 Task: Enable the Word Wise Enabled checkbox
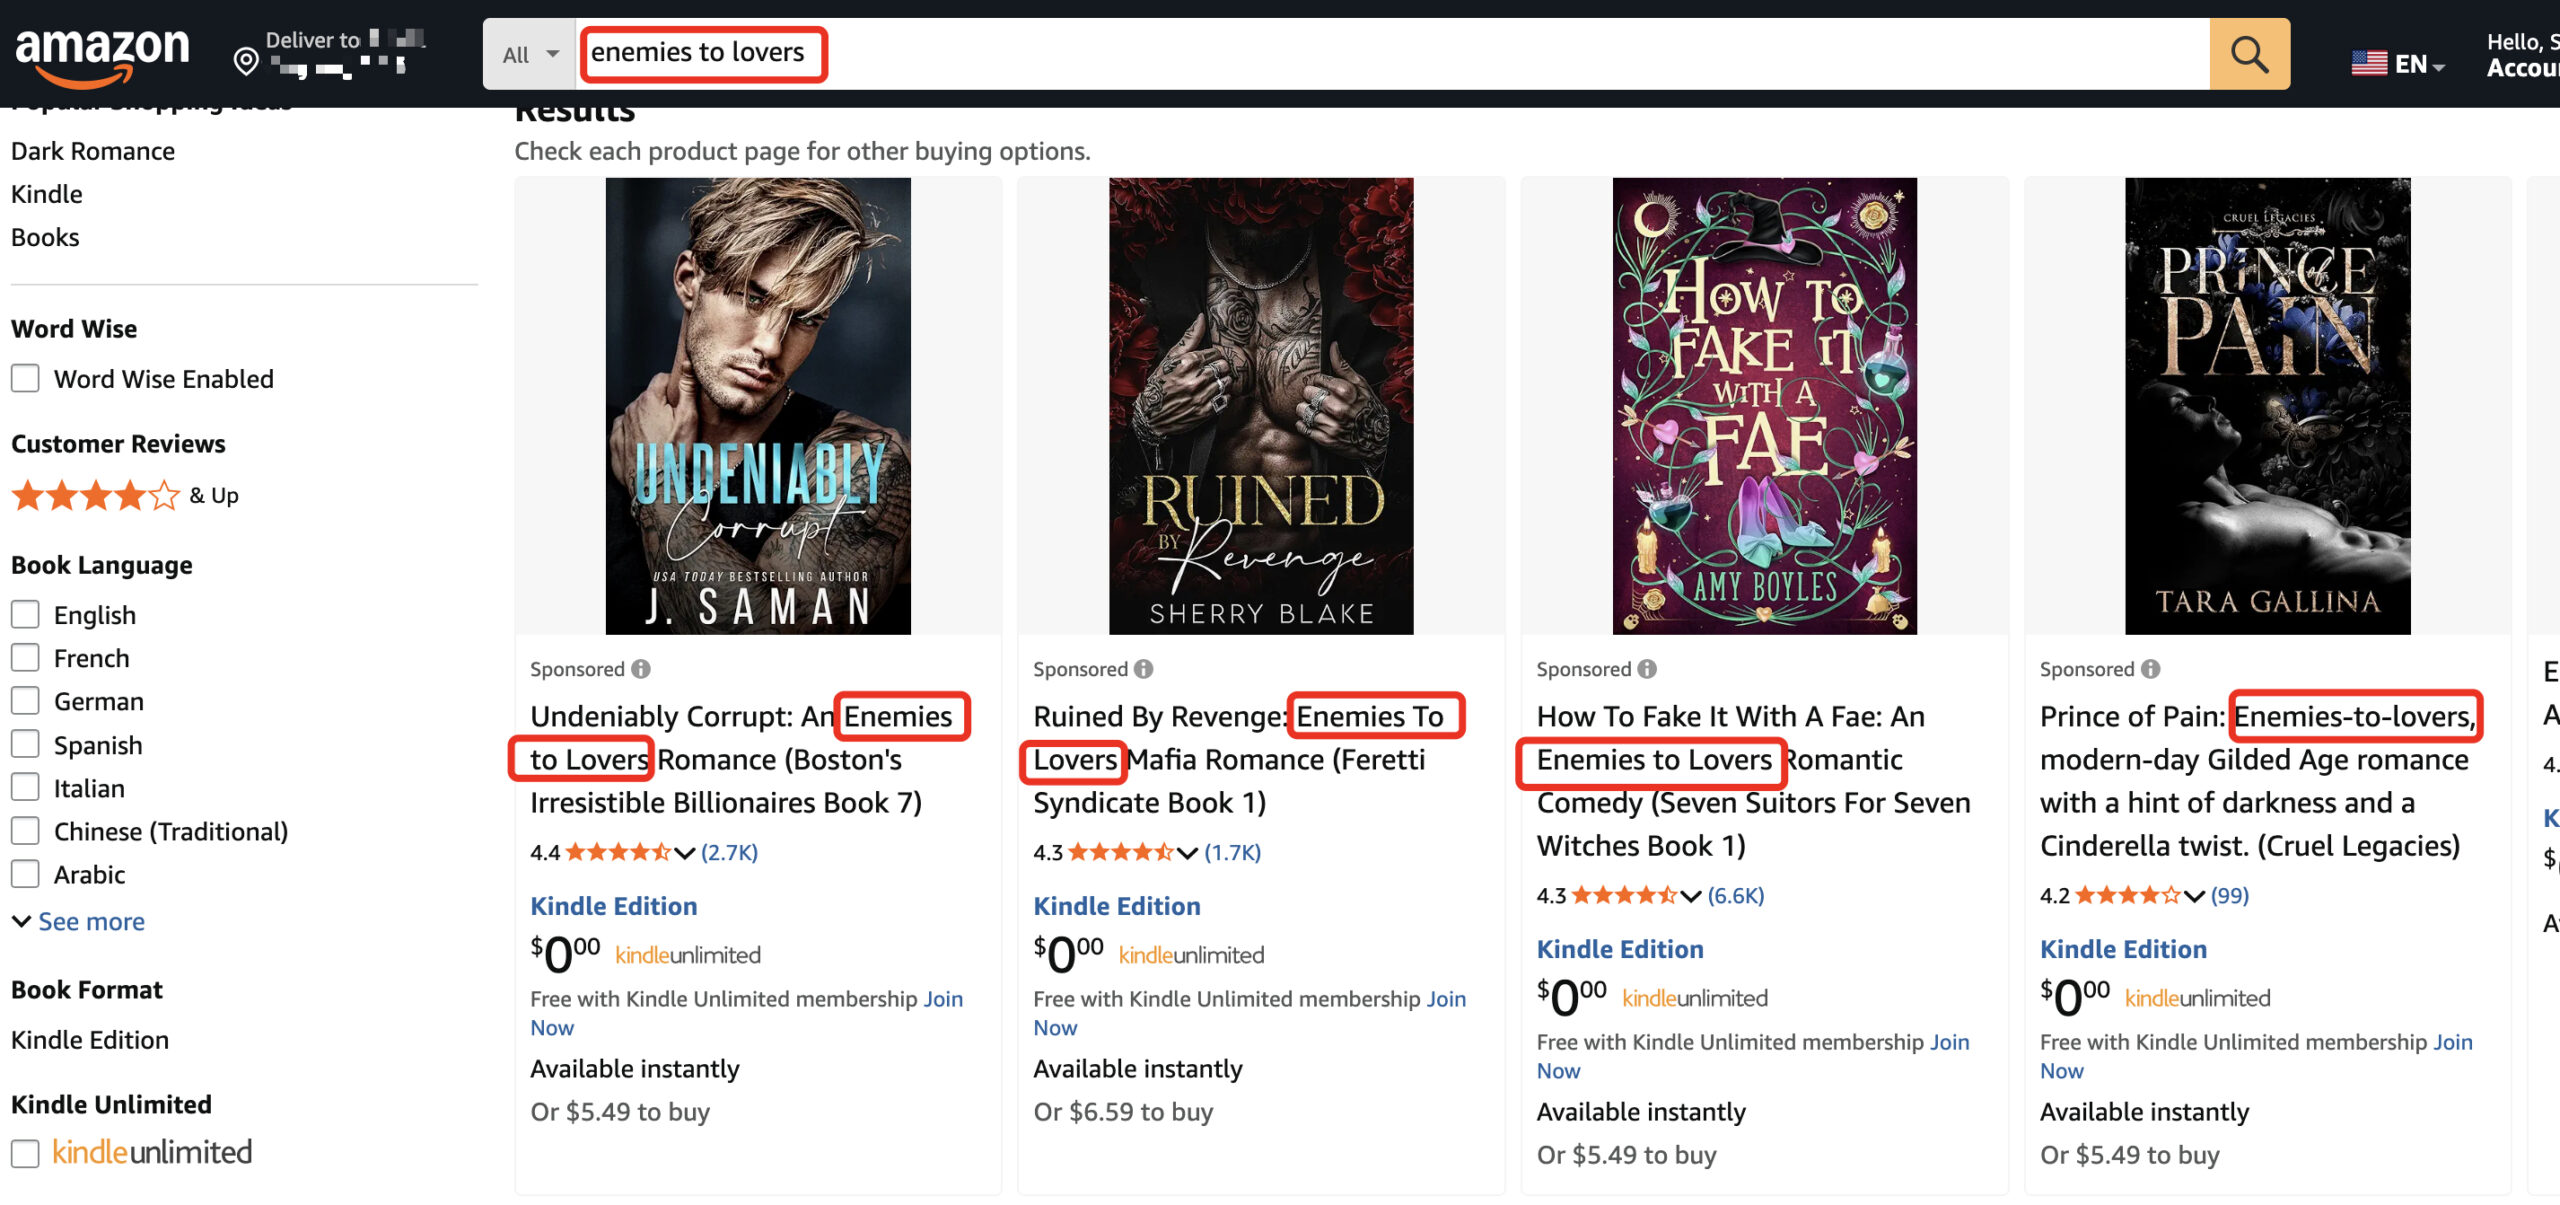click(x=25, y=379)
